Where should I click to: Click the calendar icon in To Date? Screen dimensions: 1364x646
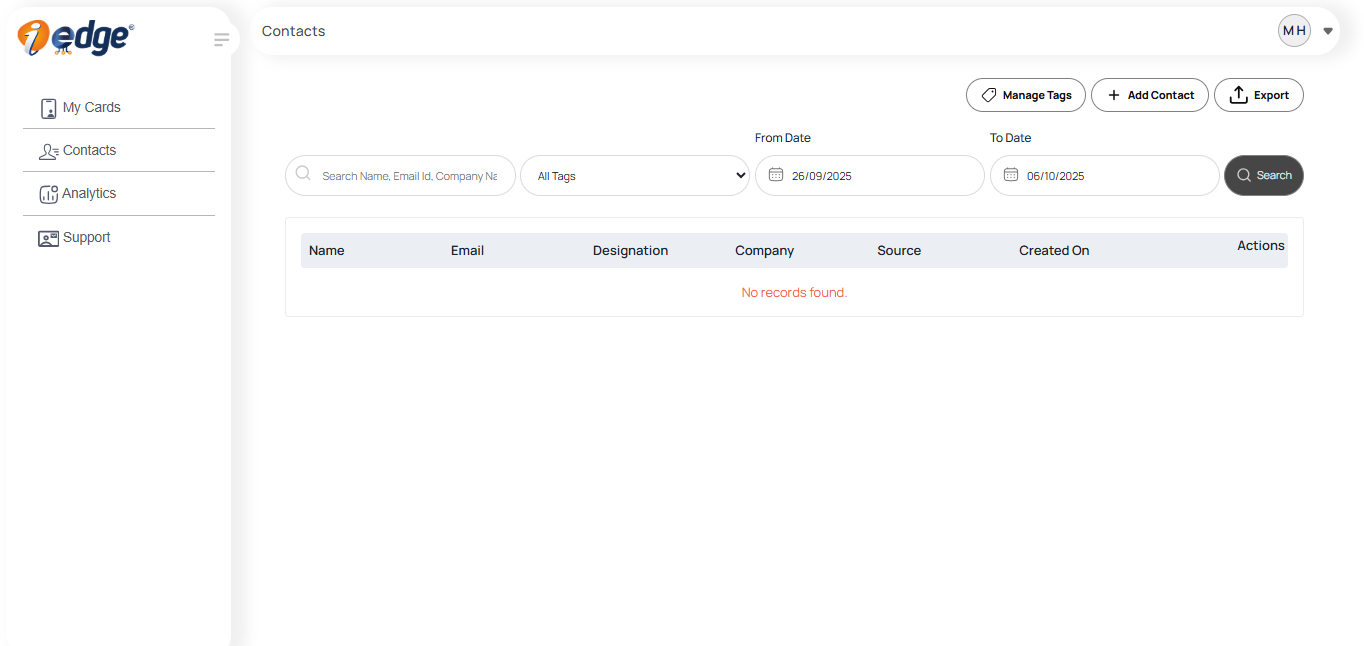pyautogui.click(x=1011, y=175)
